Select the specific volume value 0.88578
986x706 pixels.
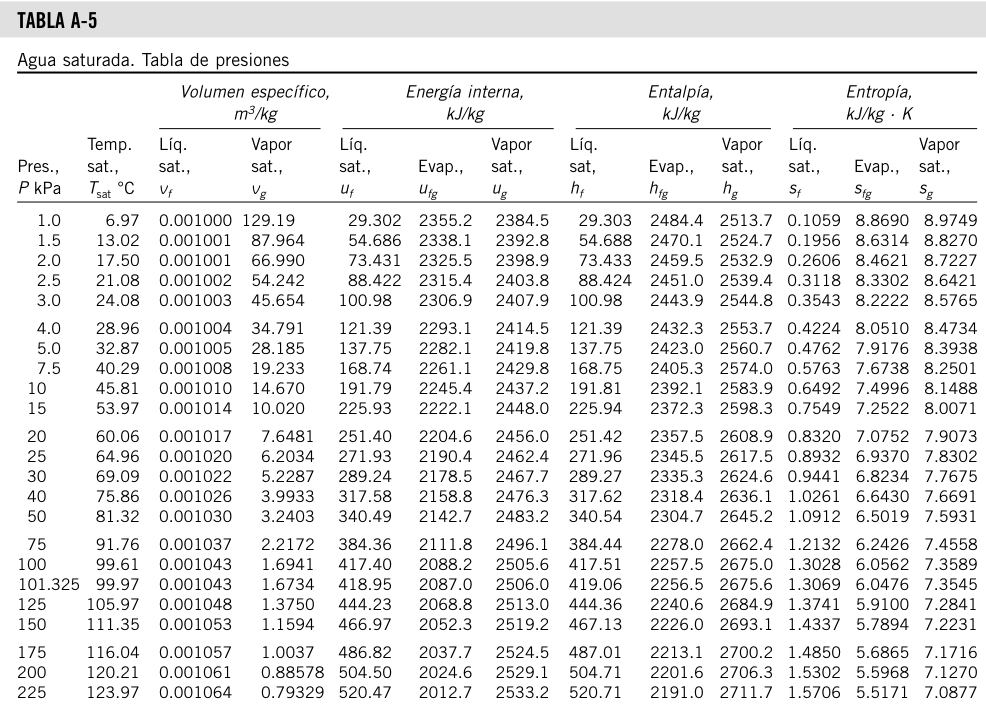292,672
